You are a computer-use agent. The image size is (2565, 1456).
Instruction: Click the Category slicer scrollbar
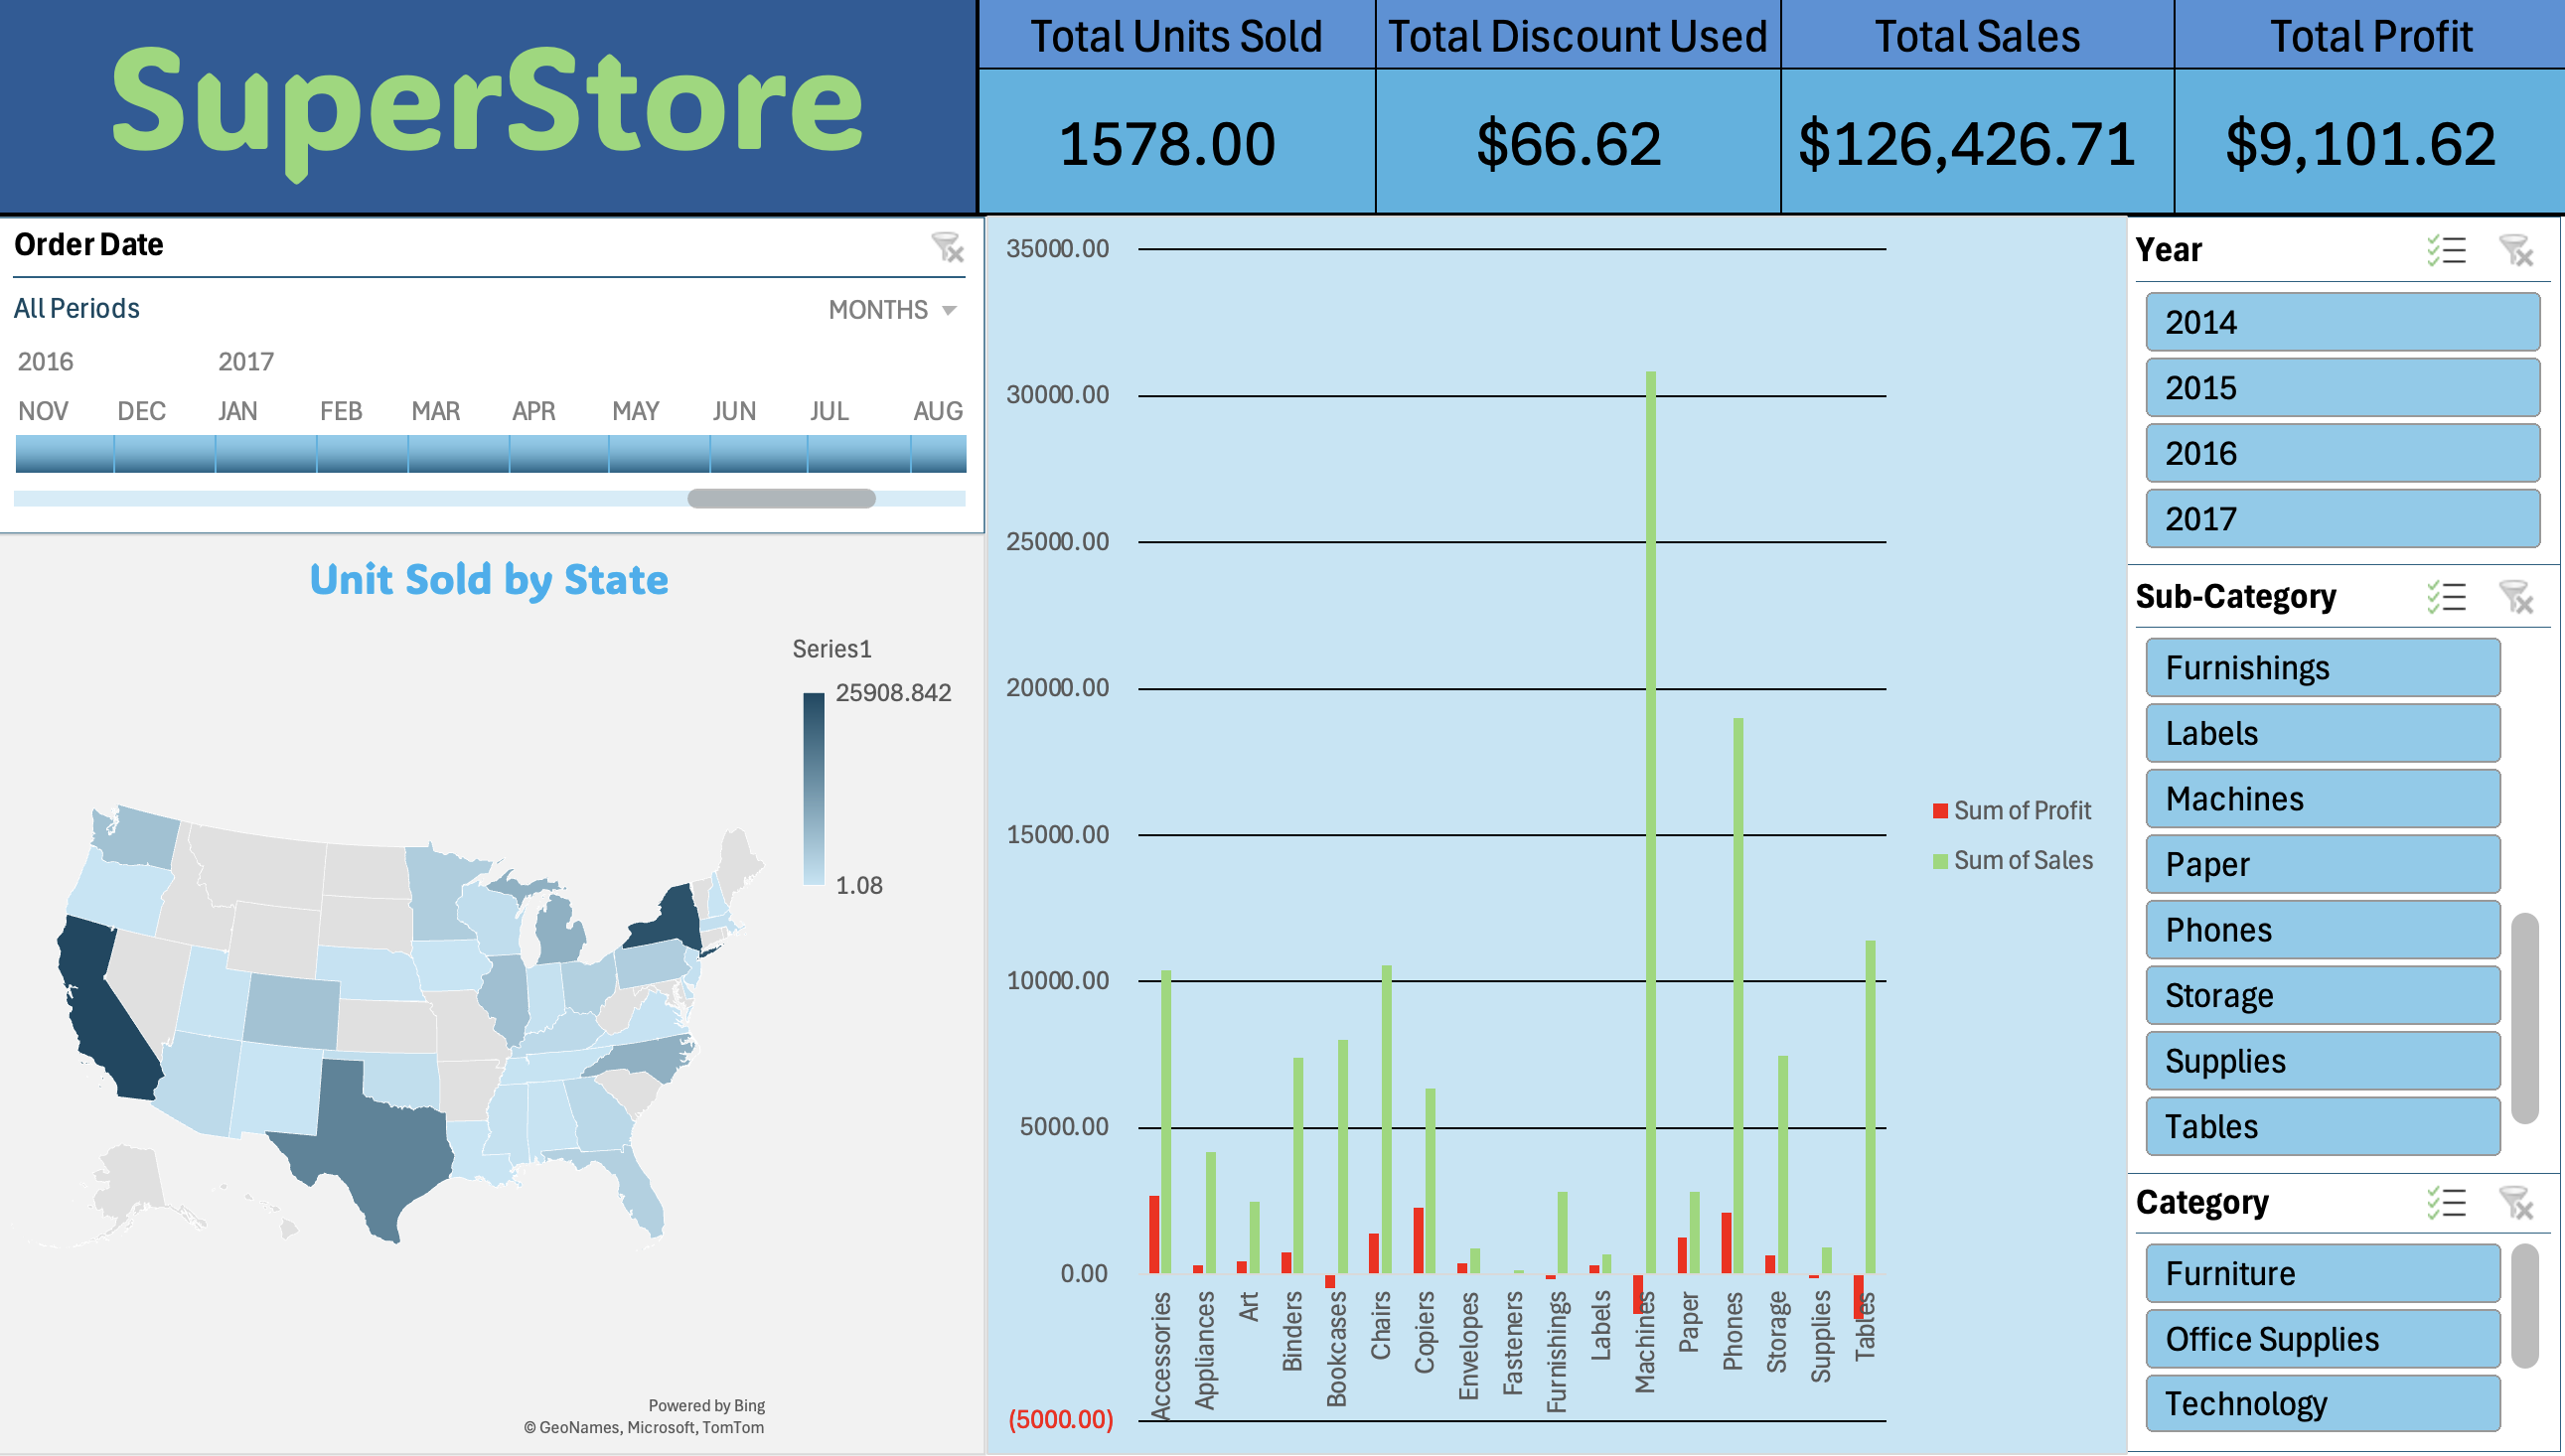click(2524, 1305)
